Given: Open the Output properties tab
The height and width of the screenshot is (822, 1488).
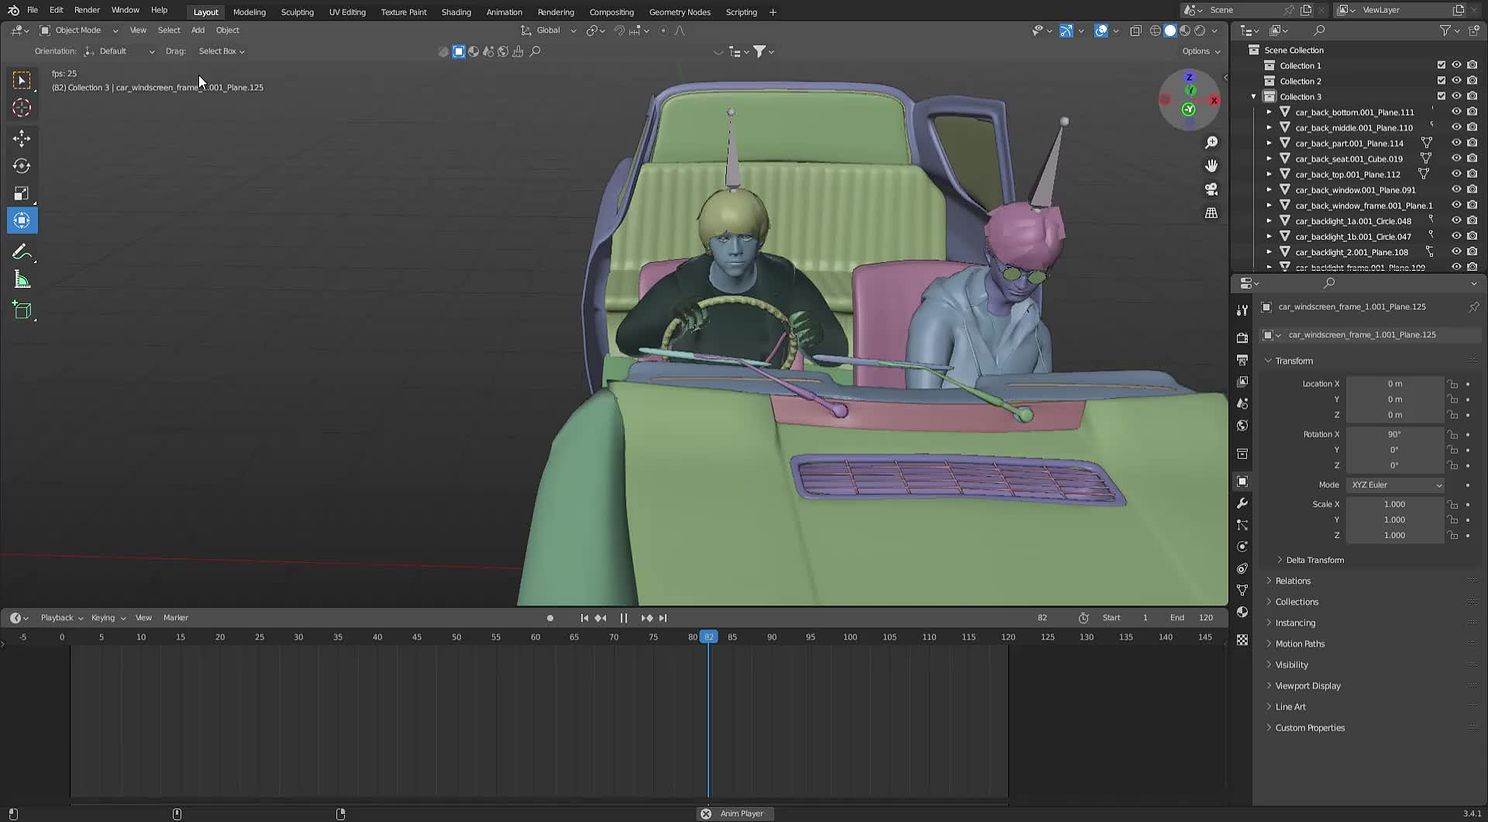Looking at the screenshot, I should click(1242, 360).
